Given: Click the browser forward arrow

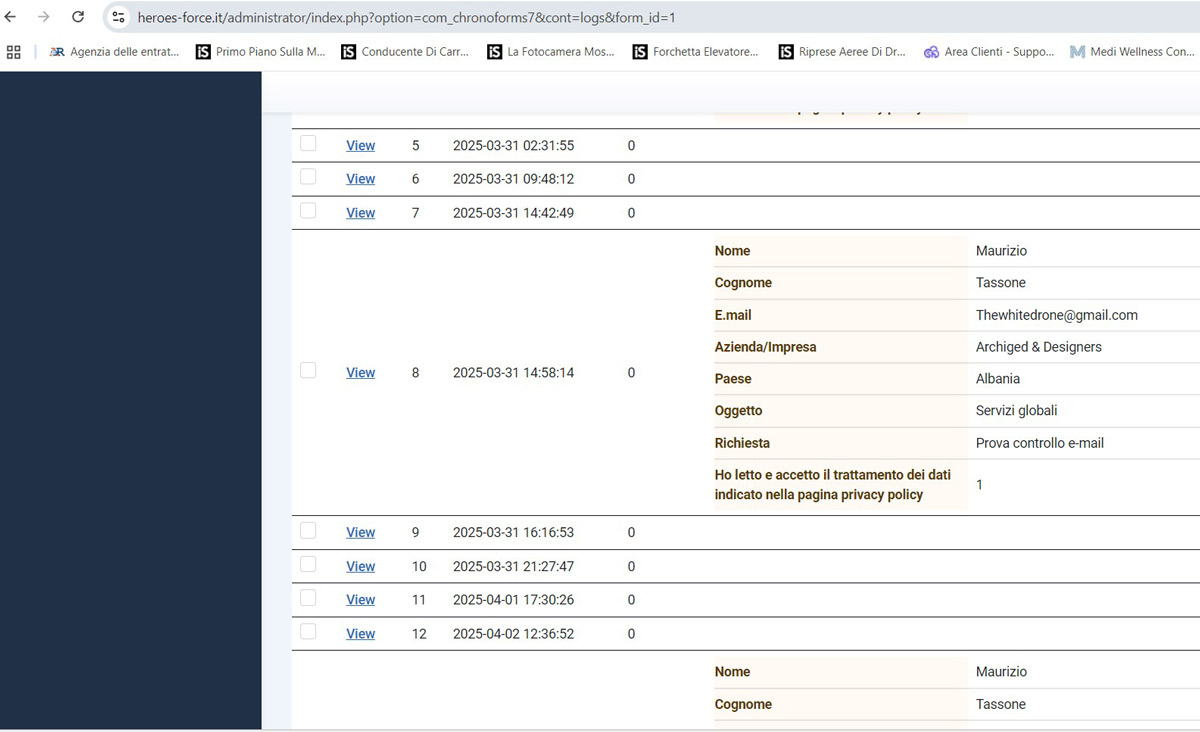Looking at the screenshot, I should pyautogui.click(x=43, y=17).
